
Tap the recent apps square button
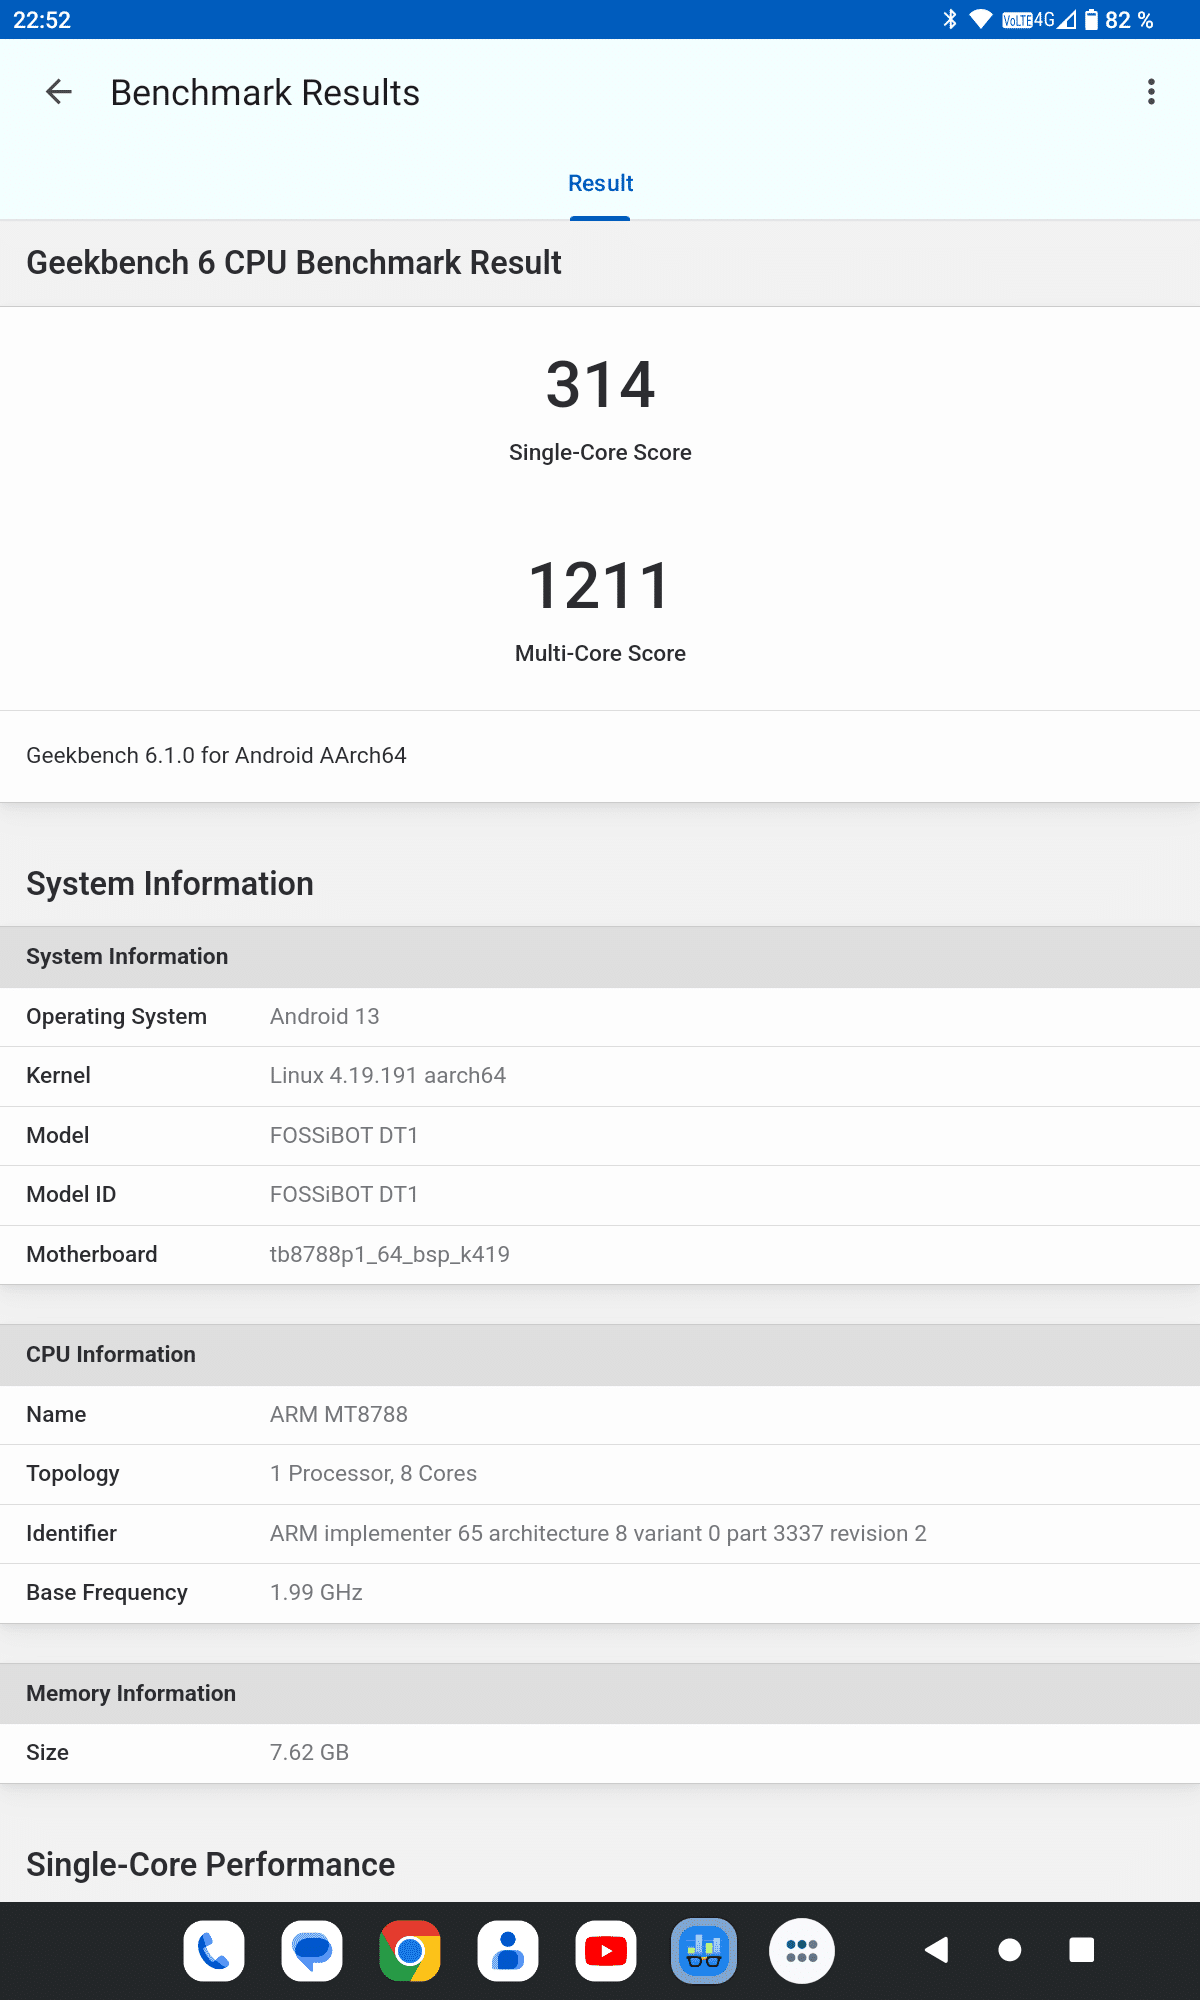(x=1081, y=1950)
